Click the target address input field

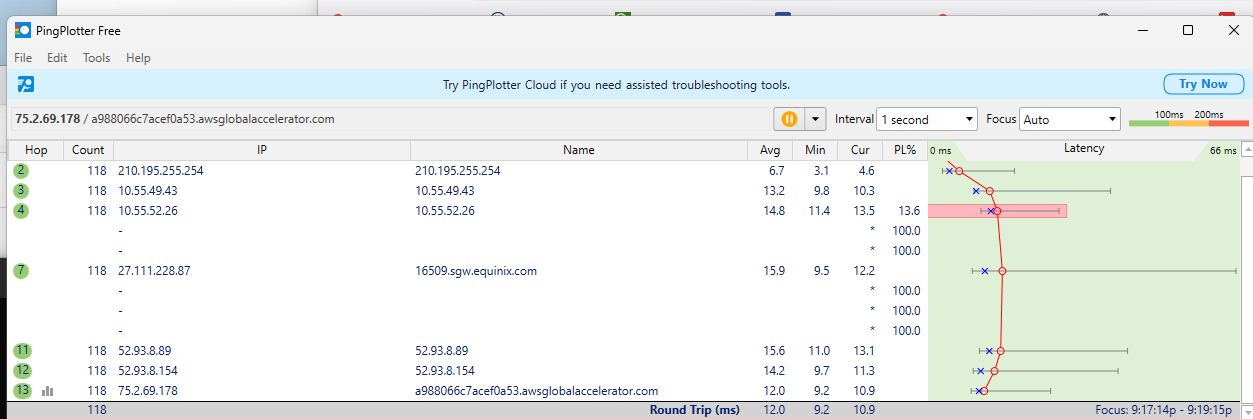(388, 119)
